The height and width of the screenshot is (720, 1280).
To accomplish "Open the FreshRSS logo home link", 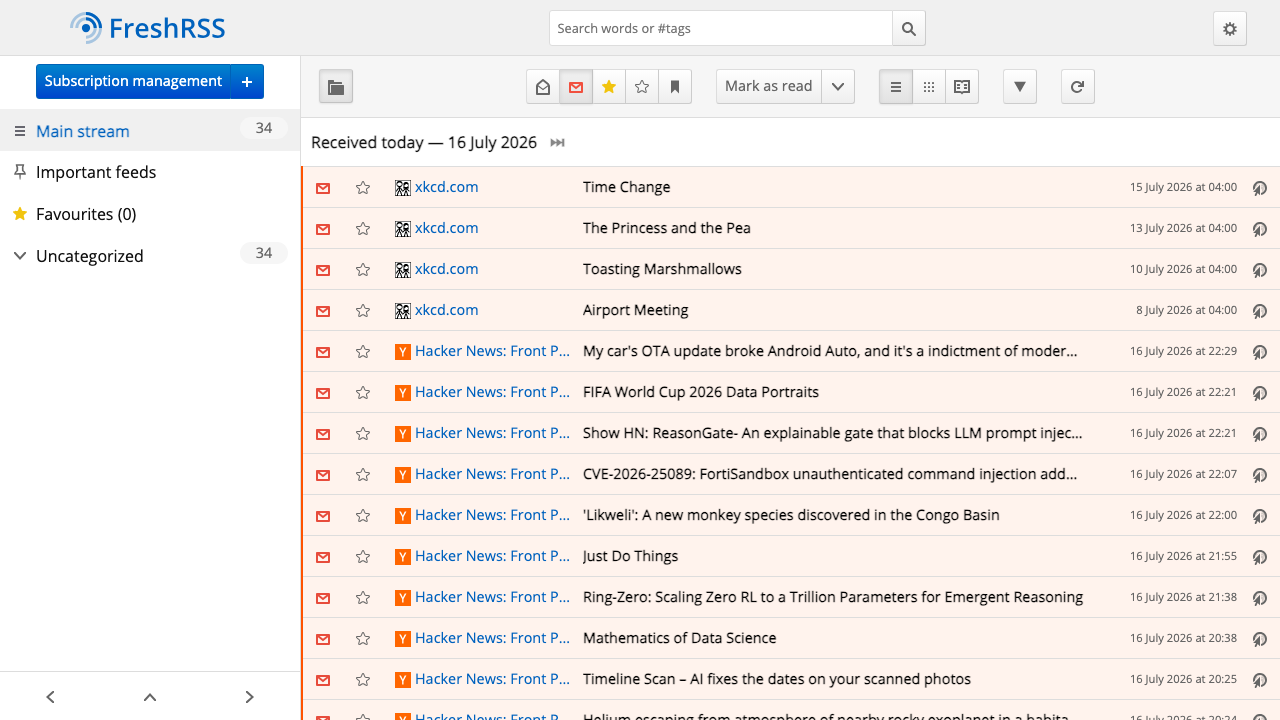I will 148,28.
